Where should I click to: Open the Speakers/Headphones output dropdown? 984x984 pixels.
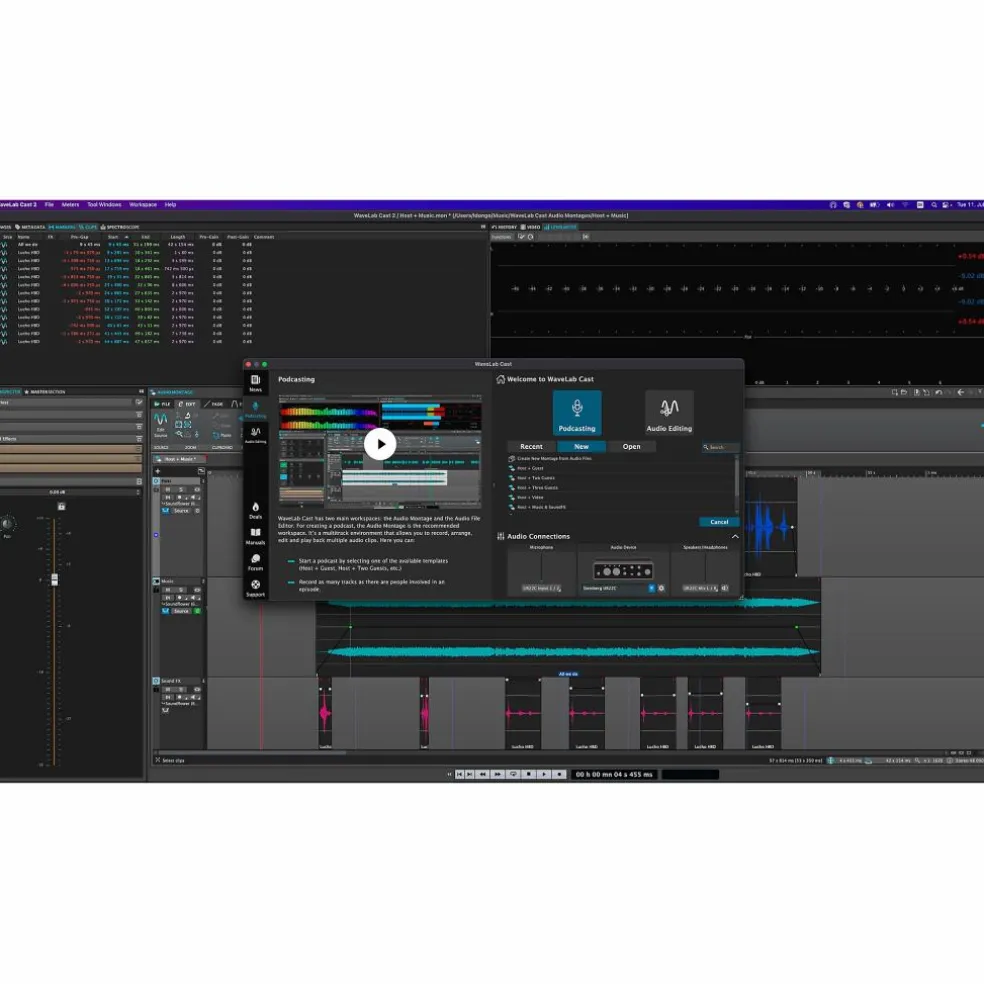(x=700, y=588)
